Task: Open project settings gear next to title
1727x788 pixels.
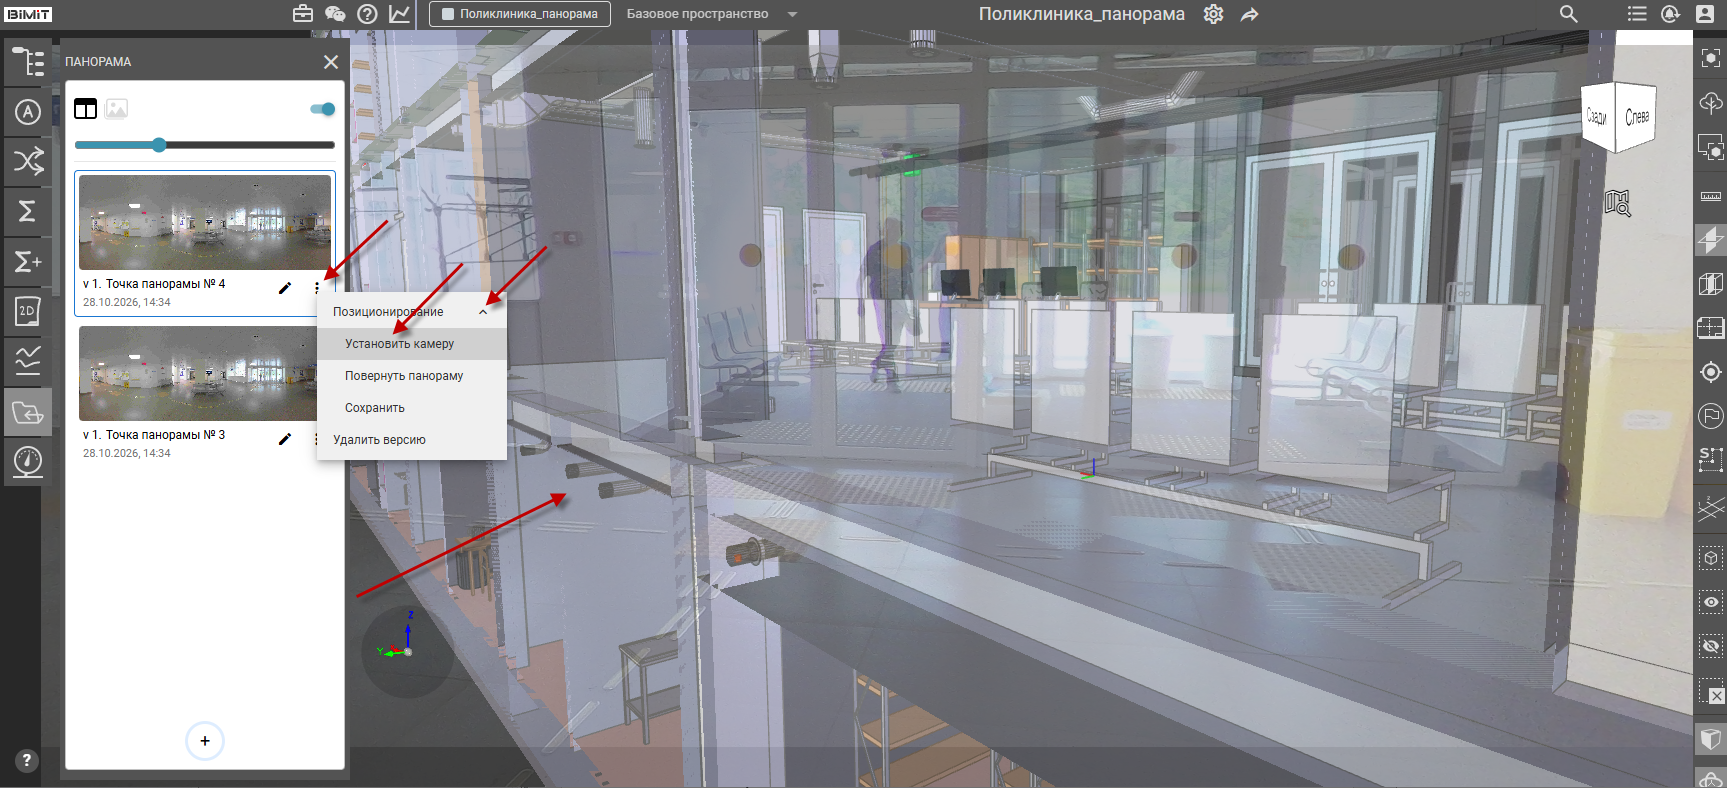Action: point(1213,14)
